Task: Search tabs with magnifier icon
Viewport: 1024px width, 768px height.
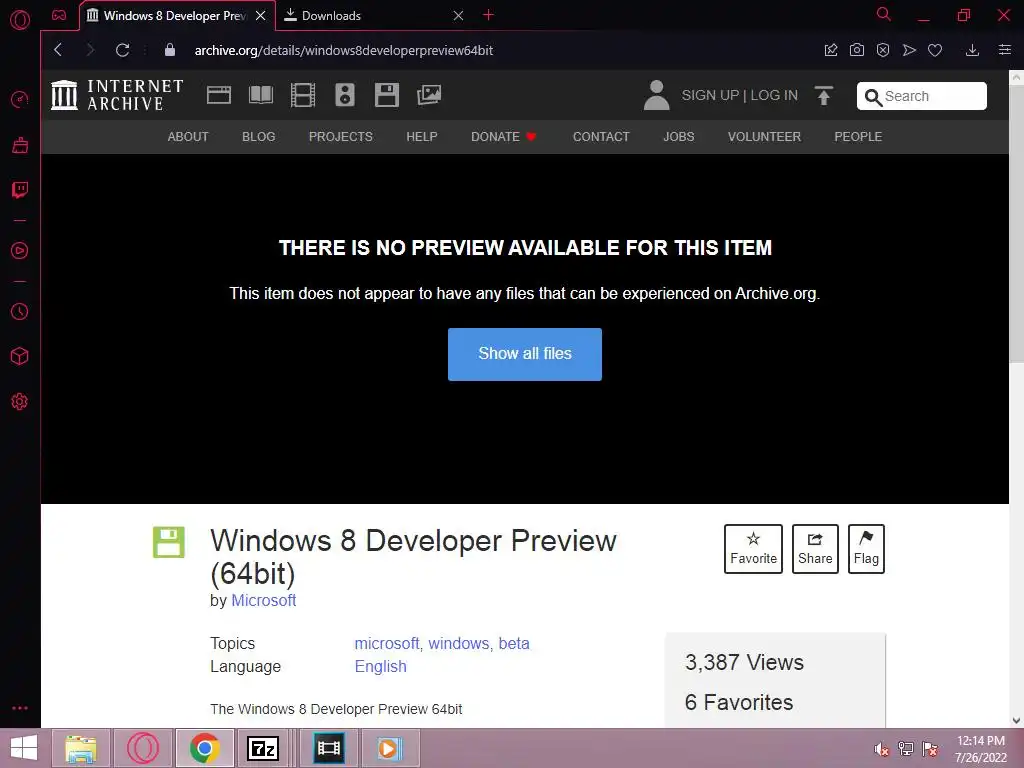Action: [x=884, y=14]
